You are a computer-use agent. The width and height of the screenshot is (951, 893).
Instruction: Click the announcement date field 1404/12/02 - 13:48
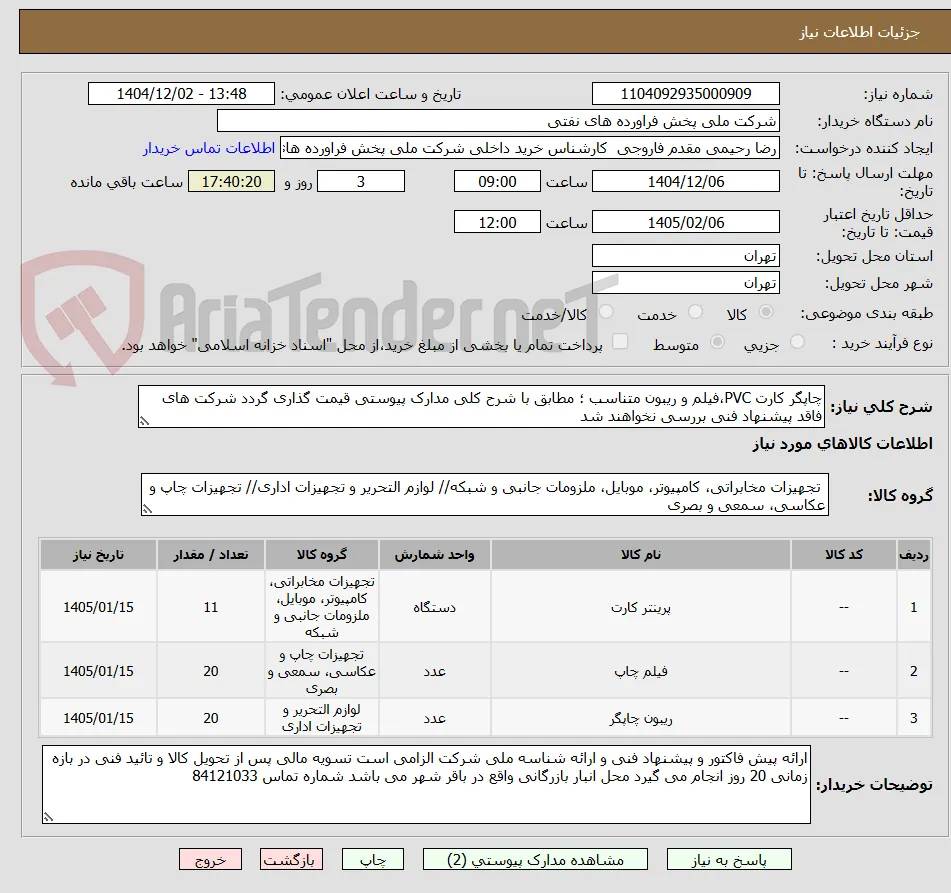[x=181, y=94]
